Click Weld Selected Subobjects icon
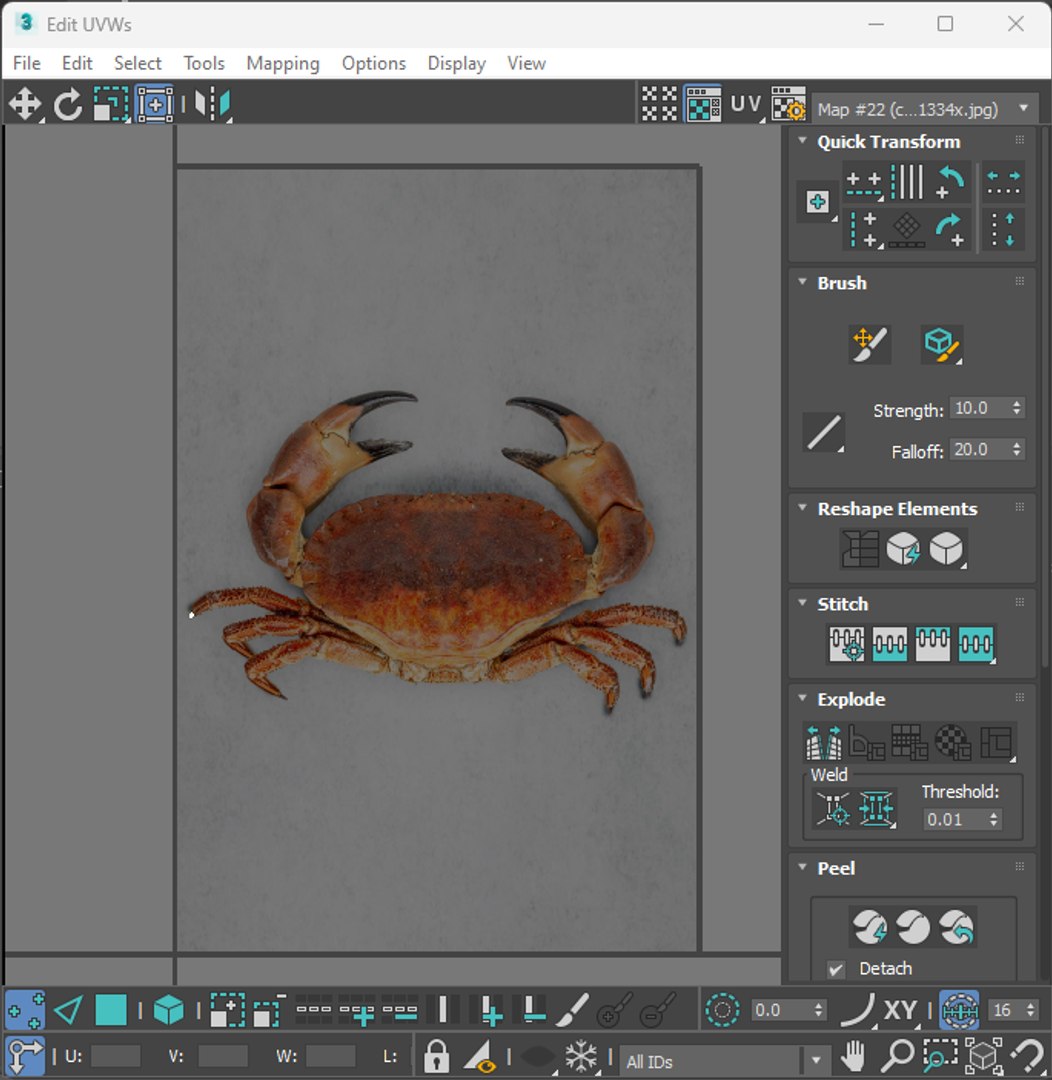The image size is (1052, 1080). (x=876, y=808)
